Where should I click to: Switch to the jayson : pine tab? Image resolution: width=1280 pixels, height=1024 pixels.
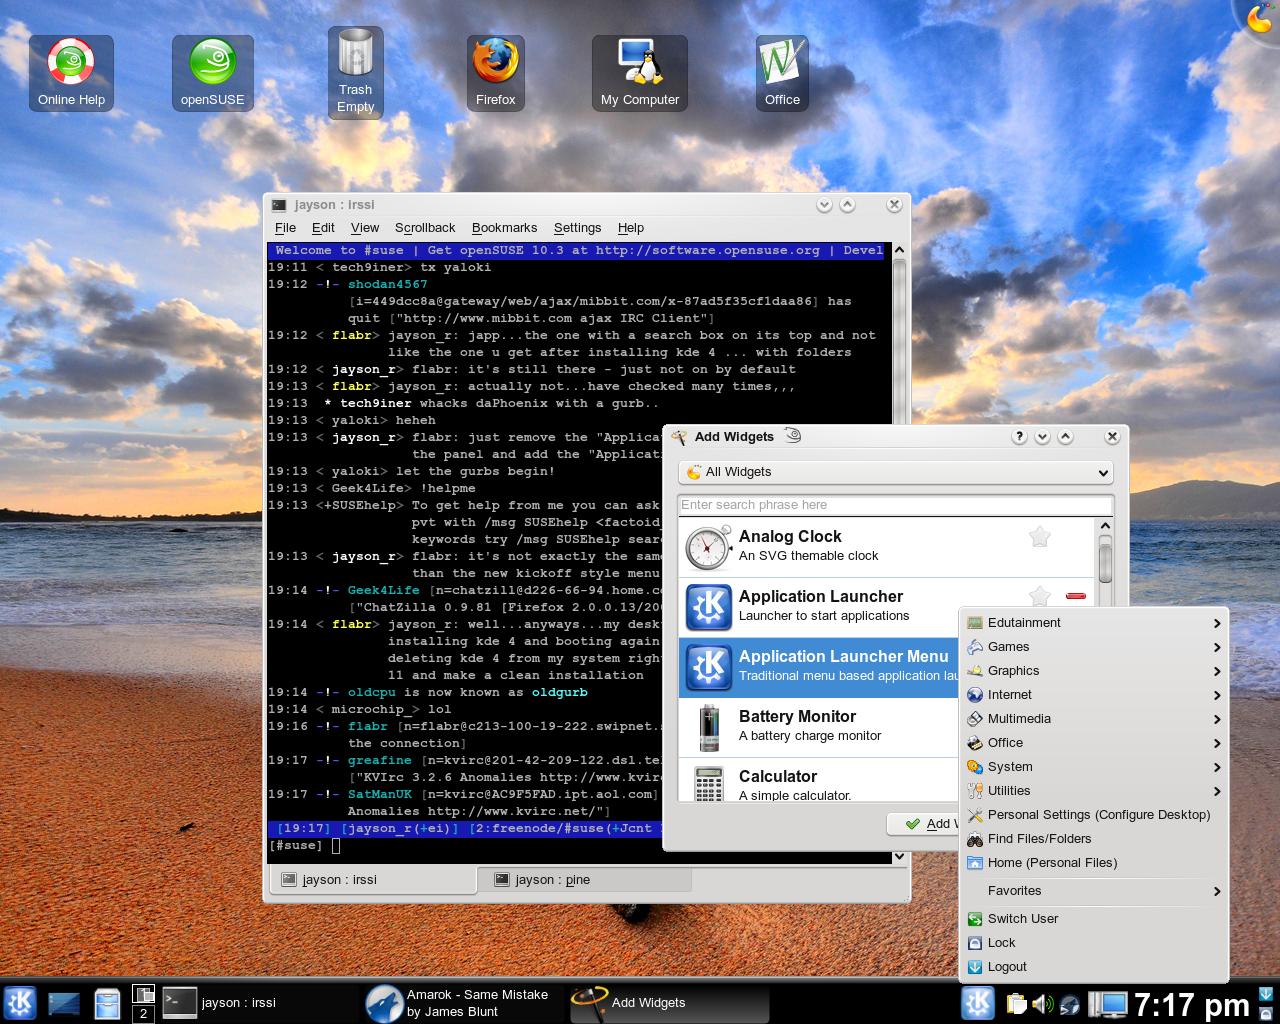(585, 880)
